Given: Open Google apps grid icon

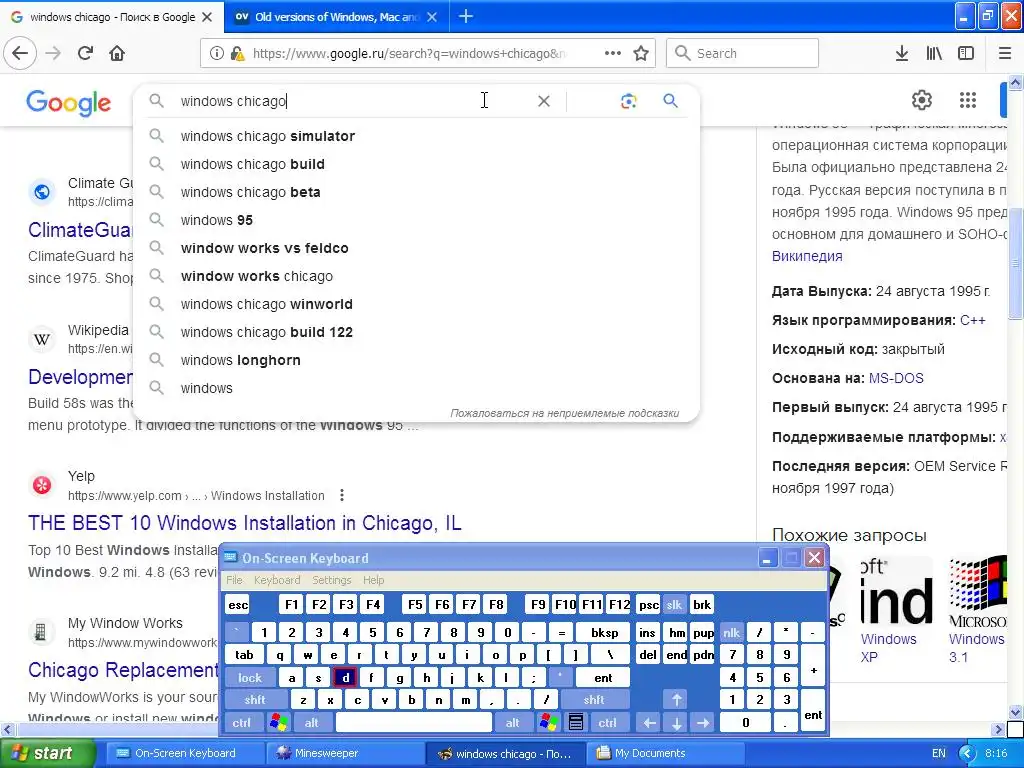Looking at the screenshot, I should click(968, 100).
